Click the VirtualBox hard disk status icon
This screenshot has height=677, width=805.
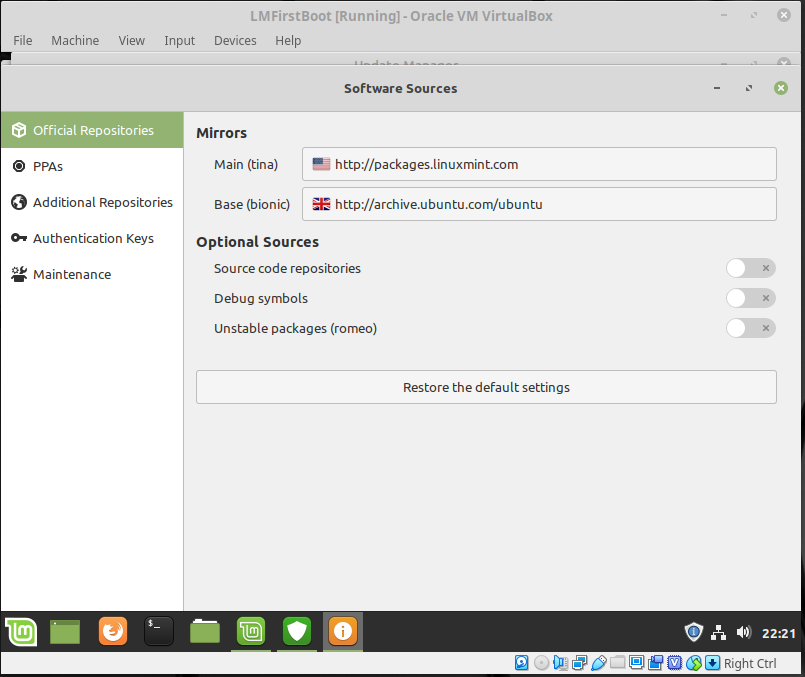click(522, 663)
